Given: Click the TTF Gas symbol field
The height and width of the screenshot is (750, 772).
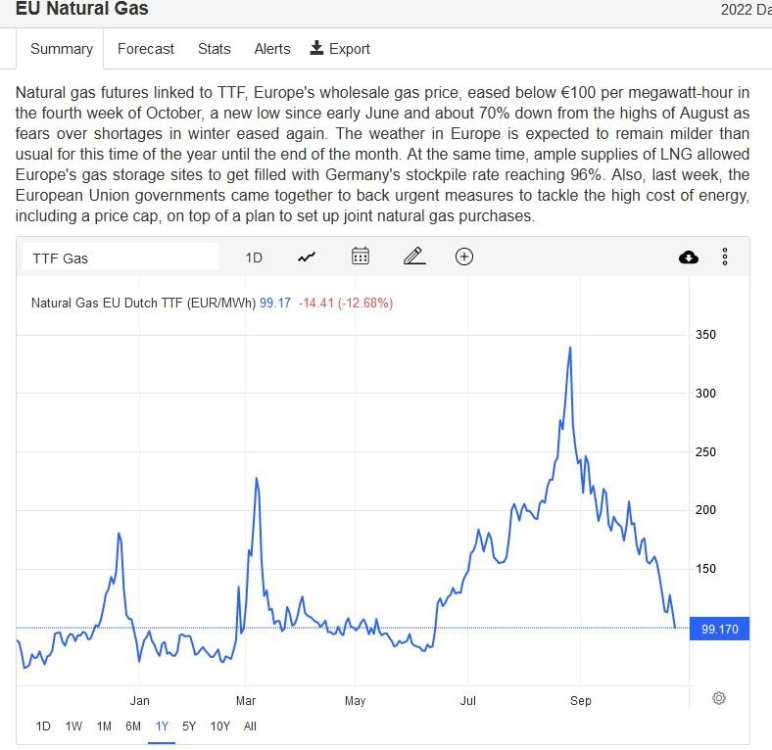Looking at the screenshot, I should 120,257.
